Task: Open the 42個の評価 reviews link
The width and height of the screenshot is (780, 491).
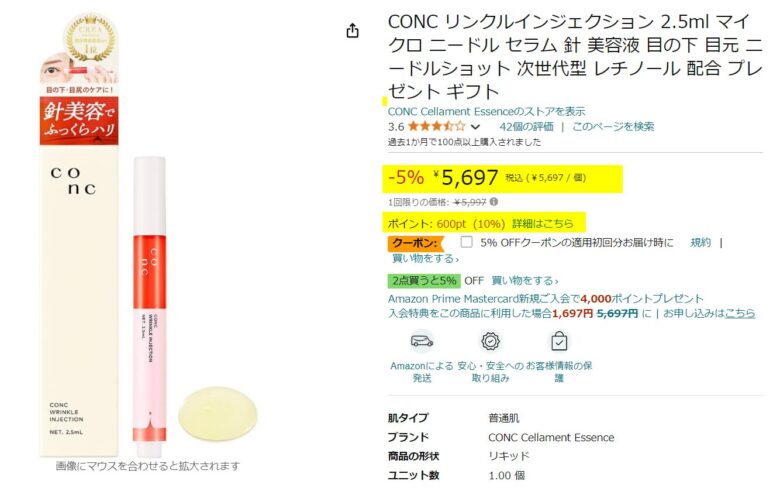Action: click(x=526, y=126)
